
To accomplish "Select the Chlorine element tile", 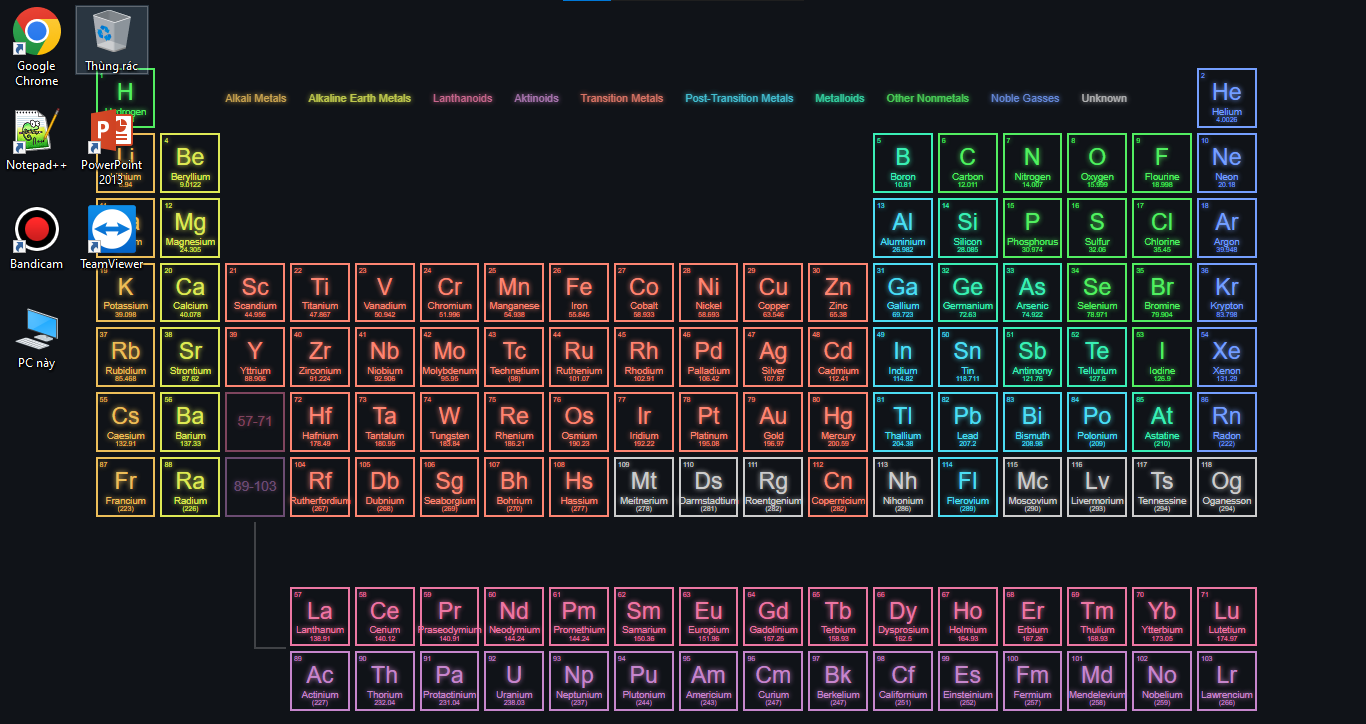I will click(x=1162, y=228).
